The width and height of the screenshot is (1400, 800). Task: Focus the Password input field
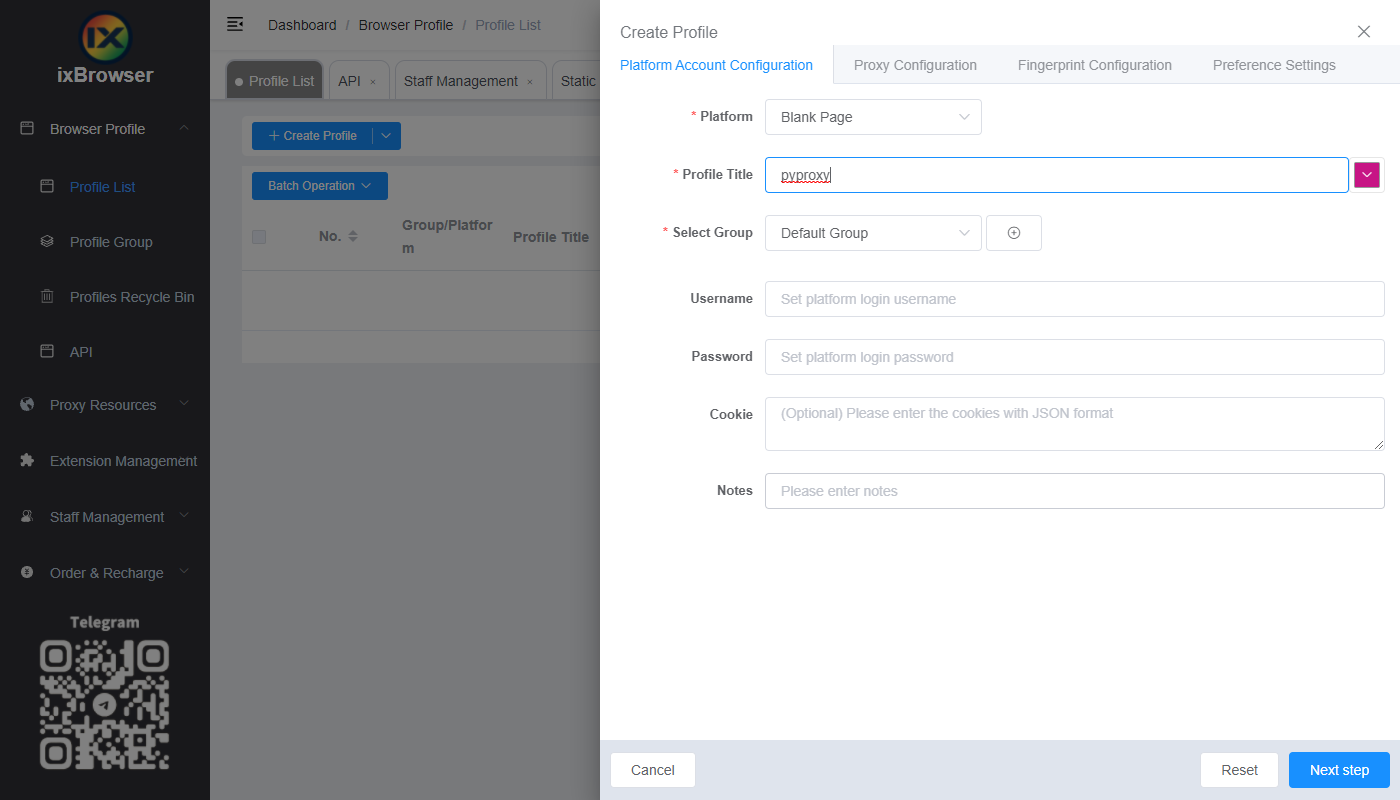point(1075,357)
